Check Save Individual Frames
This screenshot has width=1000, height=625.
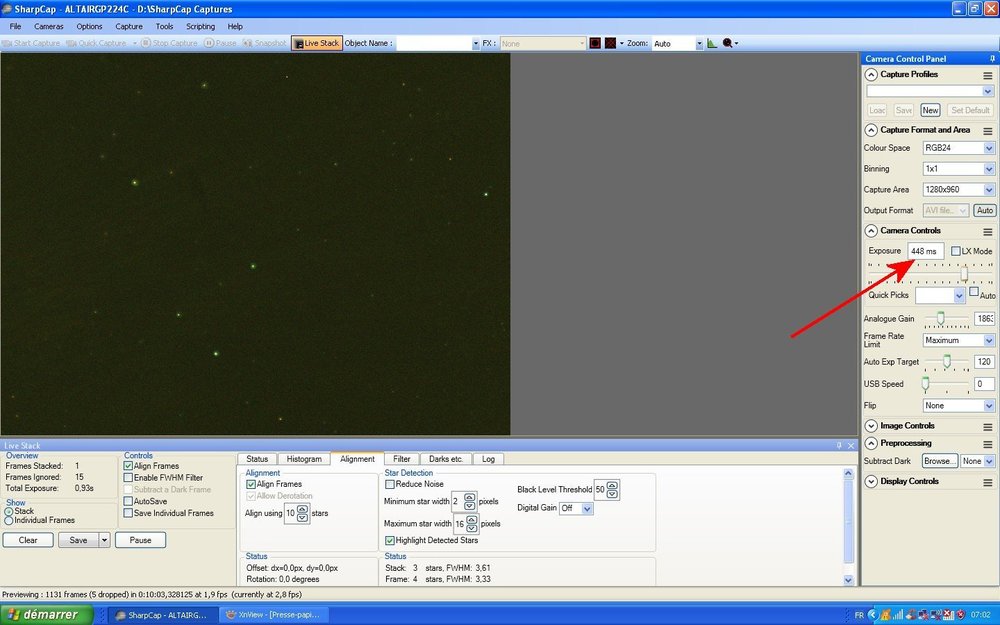point(128,513)
